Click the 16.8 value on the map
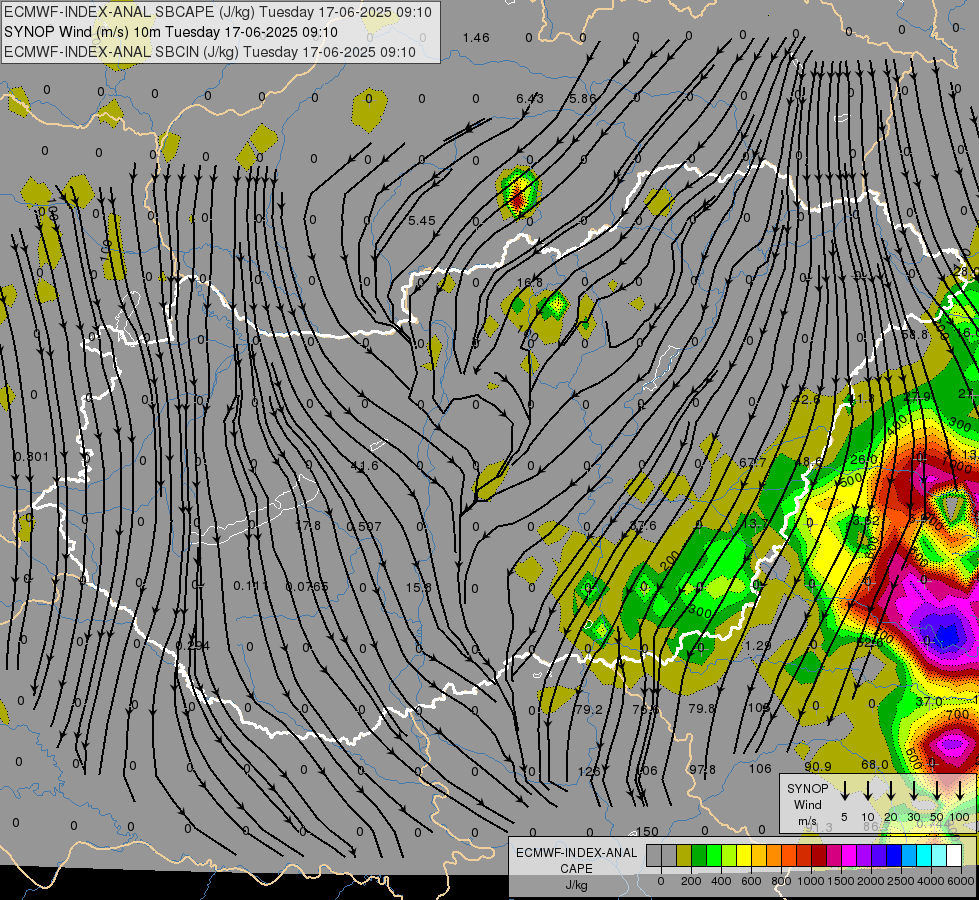Screen dimensions: 979x900 [x=529, y=282]
